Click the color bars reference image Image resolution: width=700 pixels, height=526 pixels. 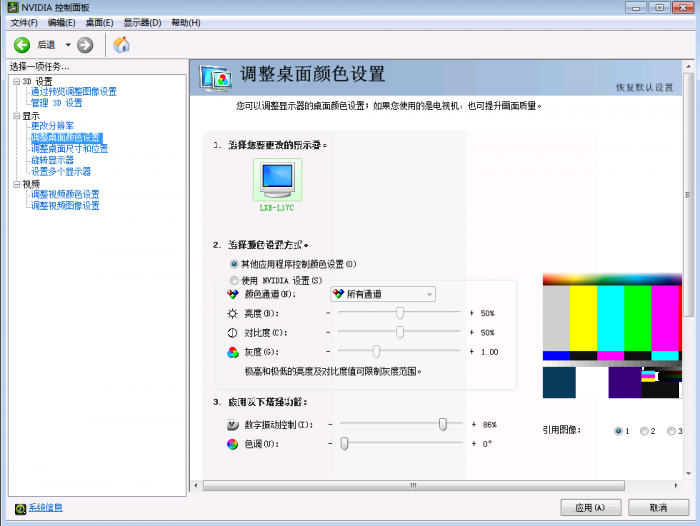point(612,336)
